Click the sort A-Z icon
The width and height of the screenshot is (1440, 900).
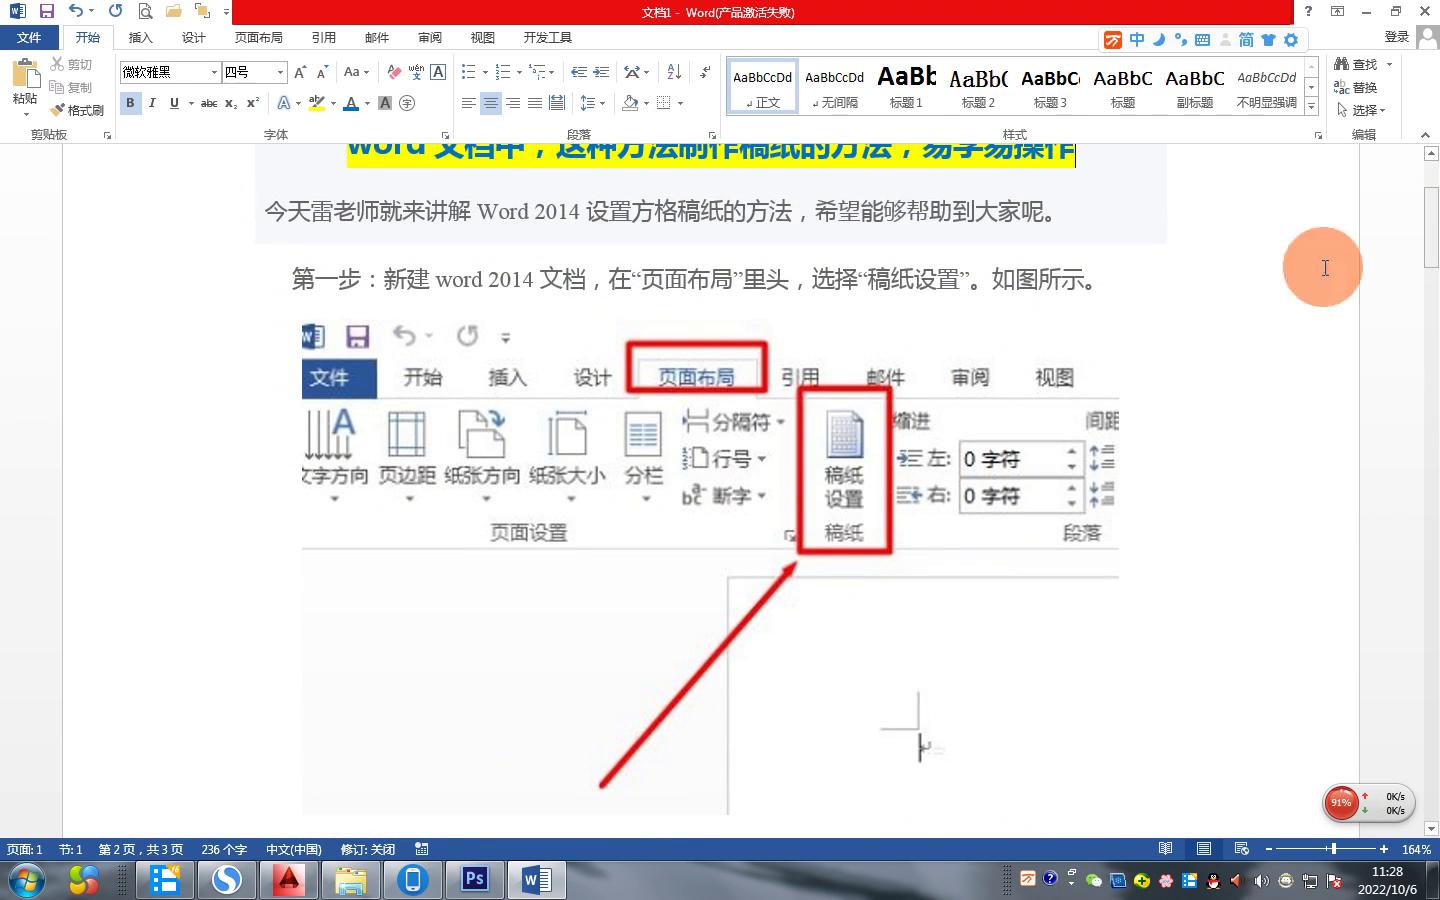coord(674,72)
